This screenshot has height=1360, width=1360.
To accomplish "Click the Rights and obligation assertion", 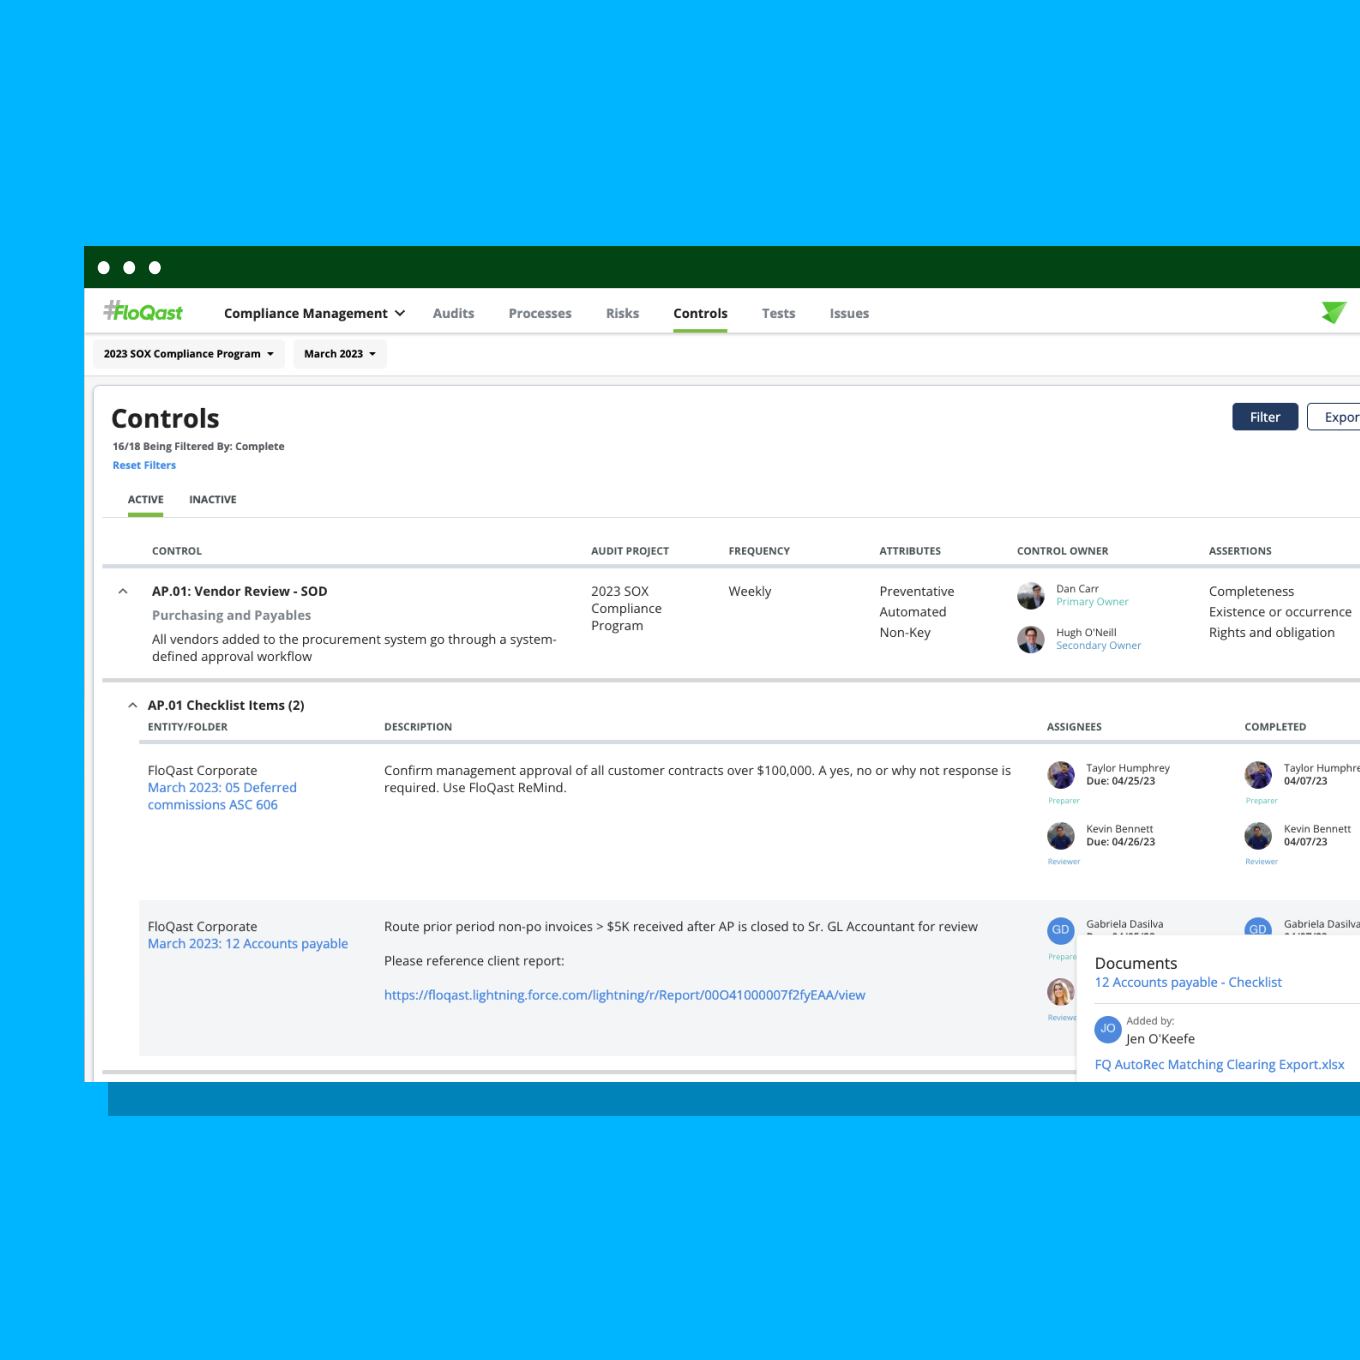I will 1272,632.
